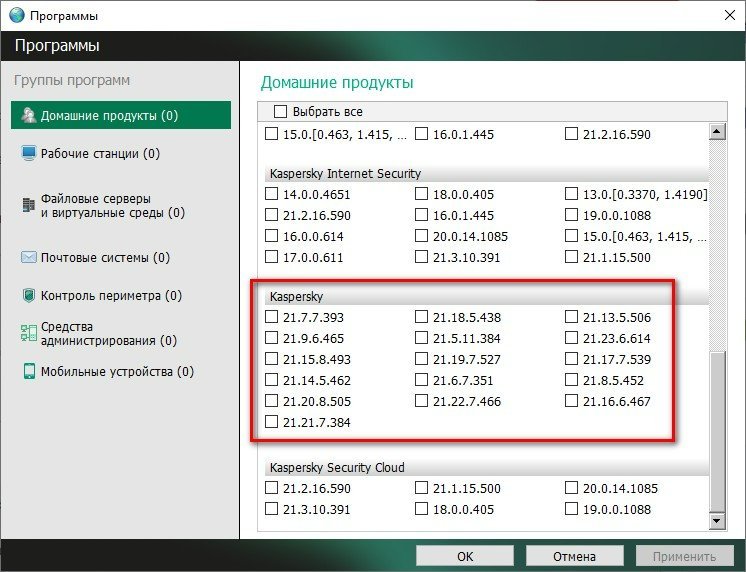Enable Security Cloud version 21.3.10.391
The image size is (746, 572).
[x=271, y=509]
